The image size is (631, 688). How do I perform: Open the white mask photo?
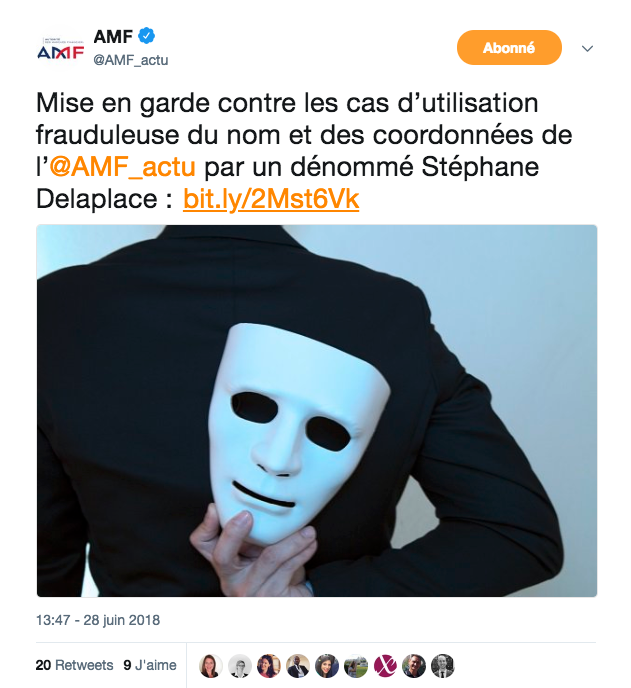tap(317, 411)
